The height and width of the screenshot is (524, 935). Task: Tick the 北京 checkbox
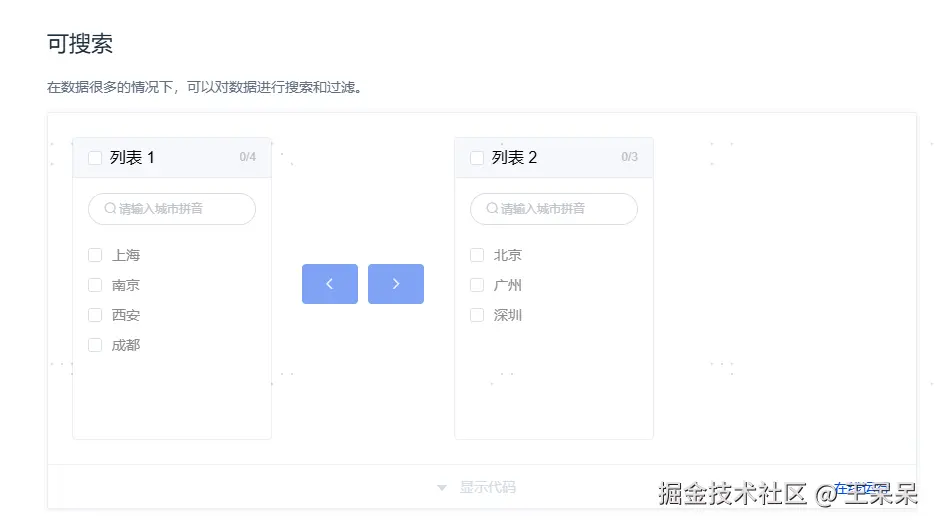476,255
